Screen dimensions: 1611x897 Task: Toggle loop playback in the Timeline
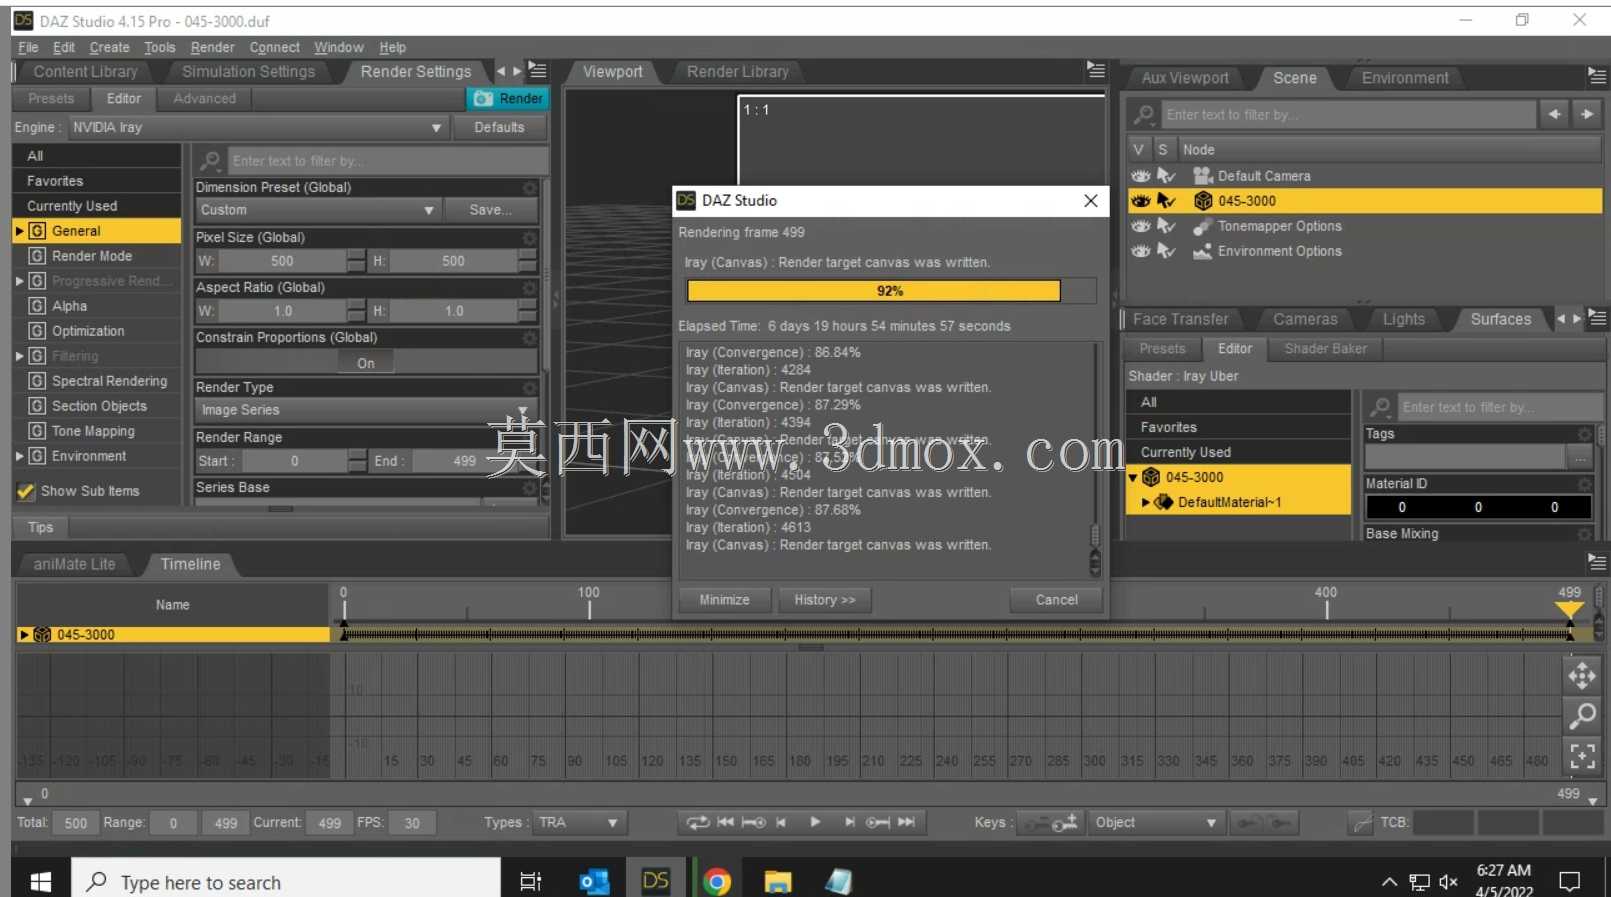[697, 822]
